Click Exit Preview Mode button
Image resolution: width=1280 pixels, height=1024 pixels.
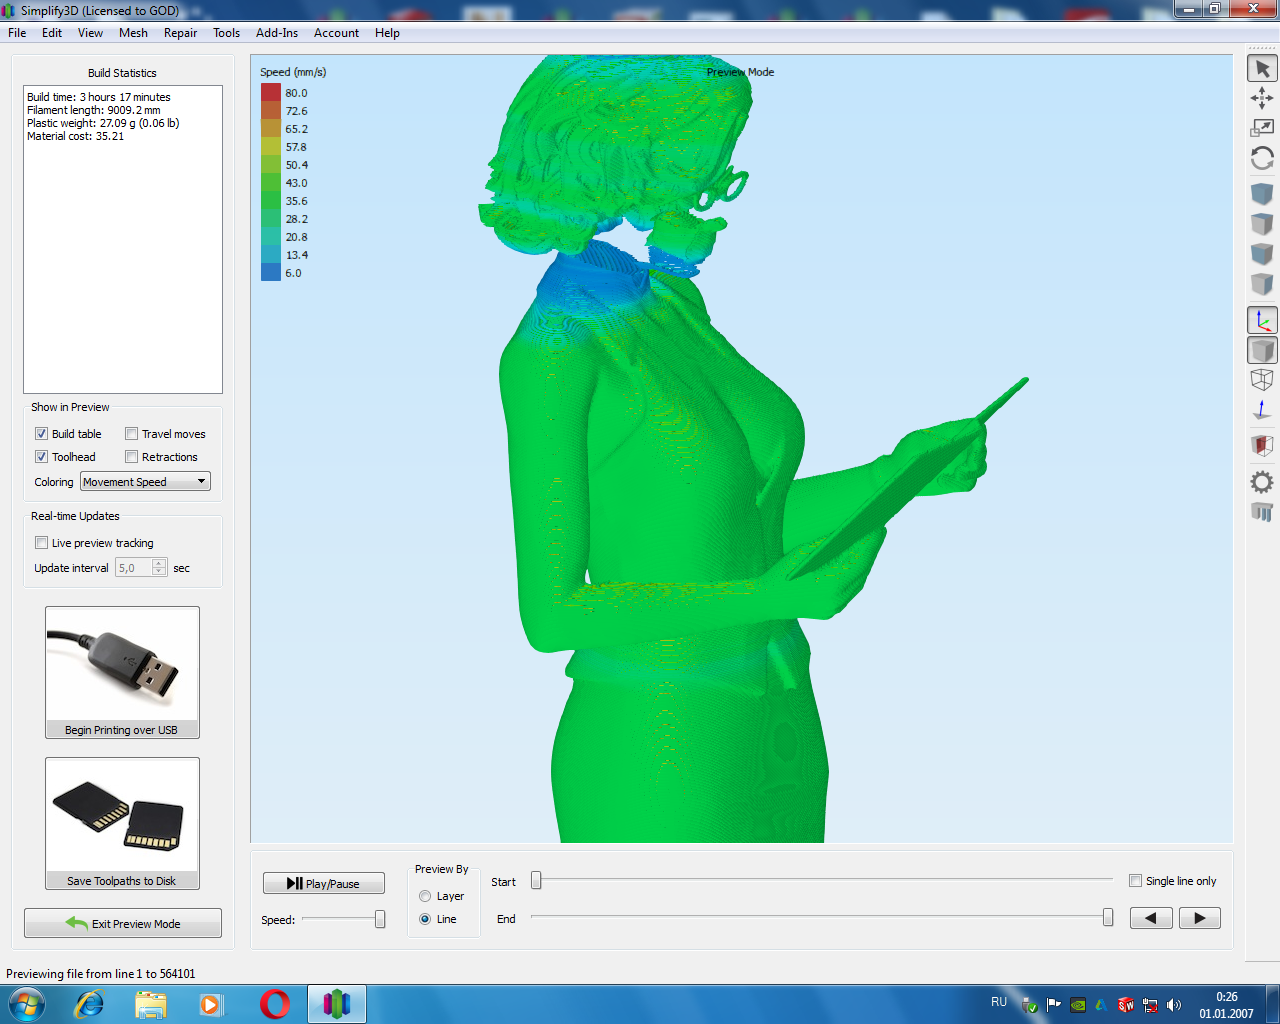click(123, 923)
